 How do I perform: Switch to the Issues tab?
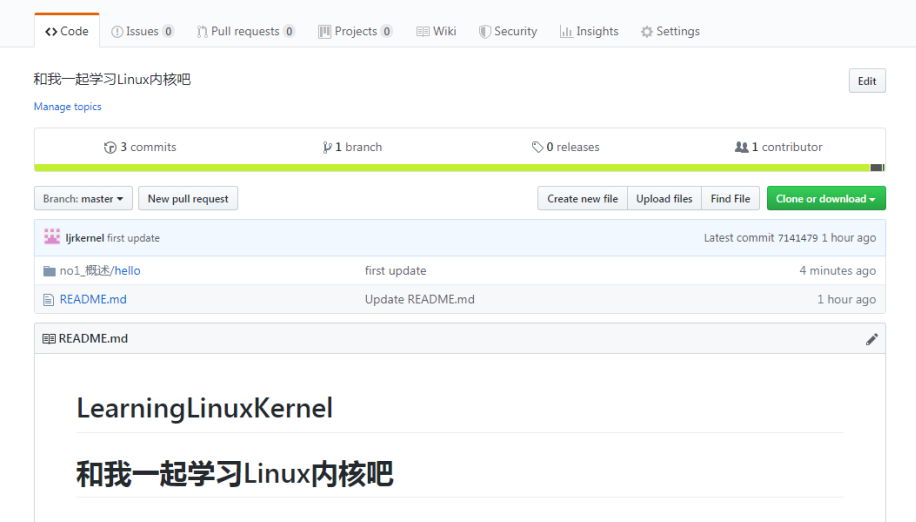click(x=142, y=31)
